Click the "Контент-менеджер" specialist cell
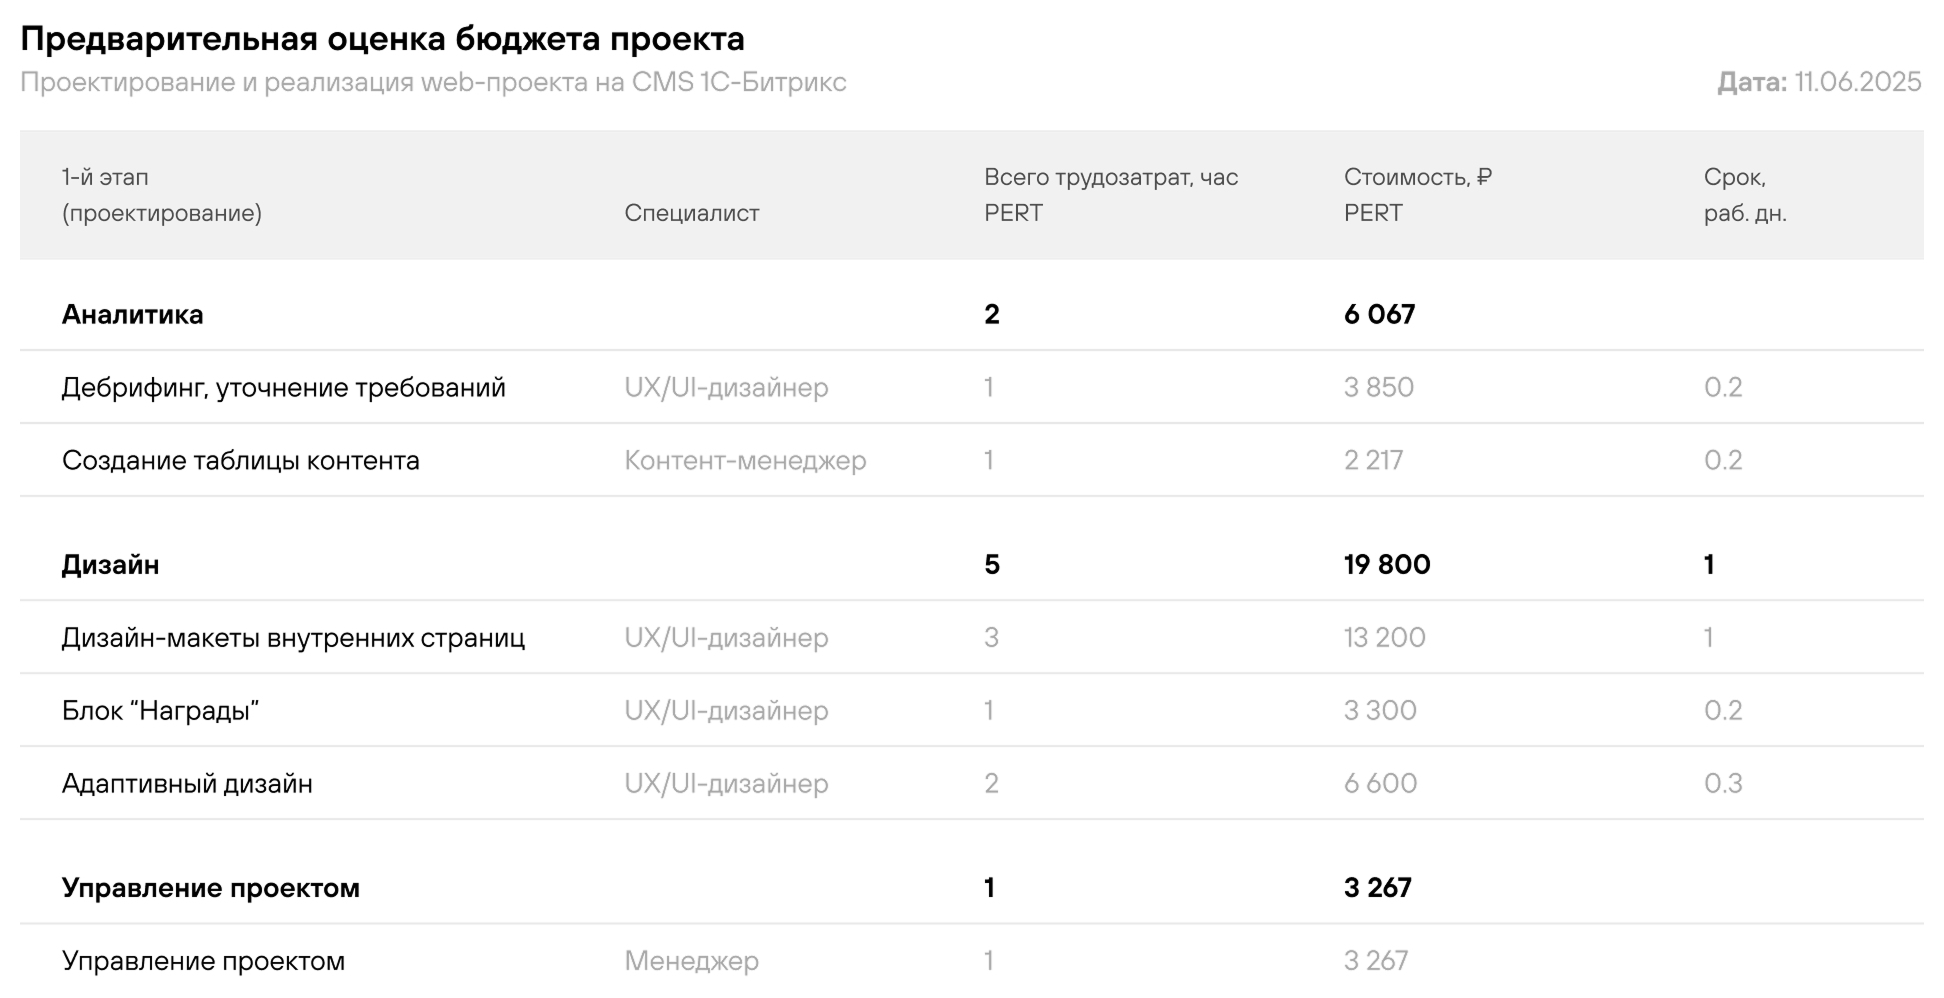This screenshot has height=998, width=1944. 745,461
